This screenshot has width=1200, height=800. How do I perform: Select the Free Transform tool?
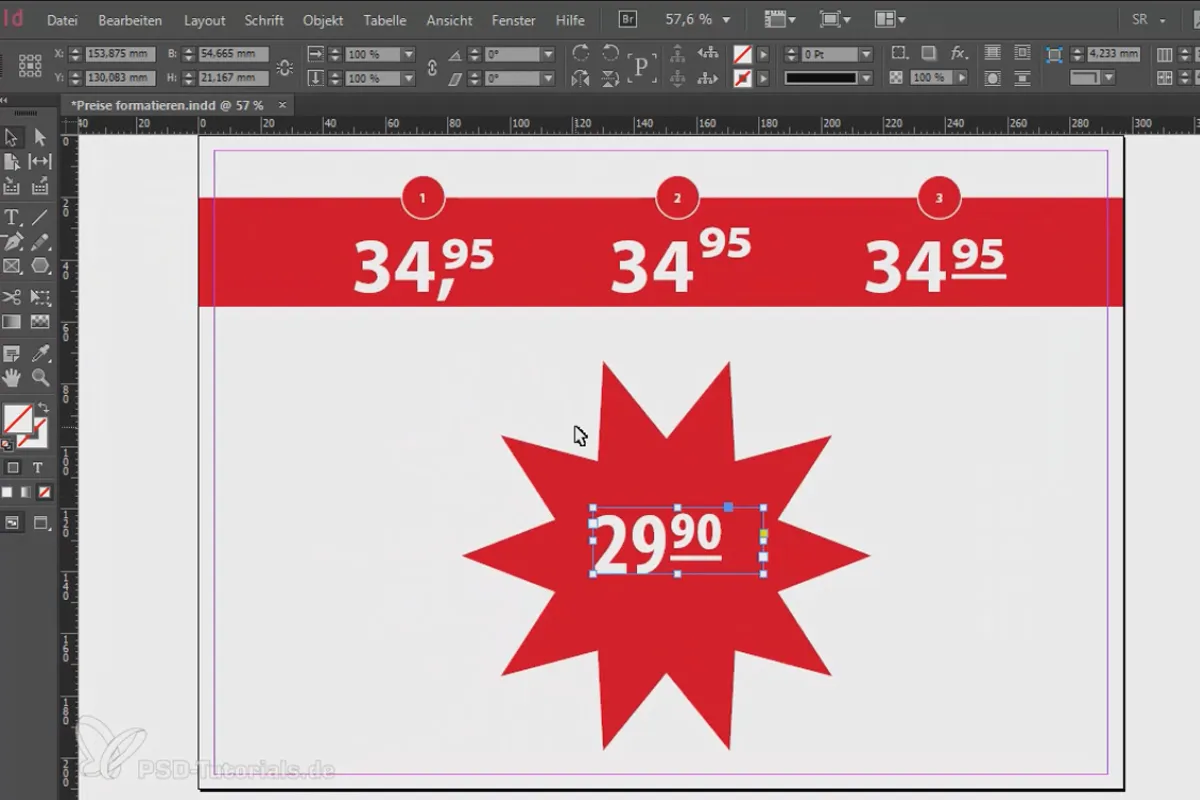(40, 297)
